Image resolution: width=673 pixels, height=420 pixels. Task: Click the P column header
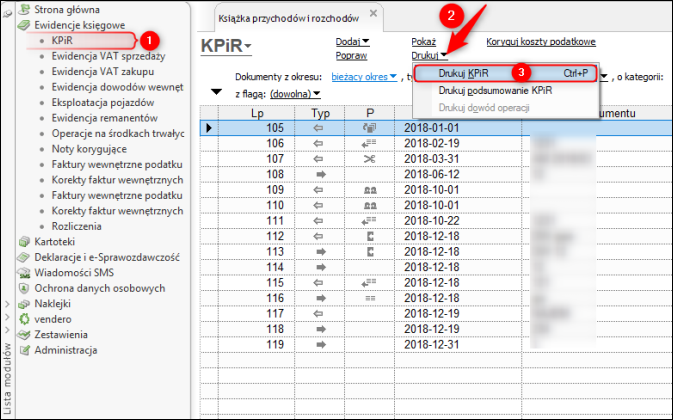[x=370, y=113]
